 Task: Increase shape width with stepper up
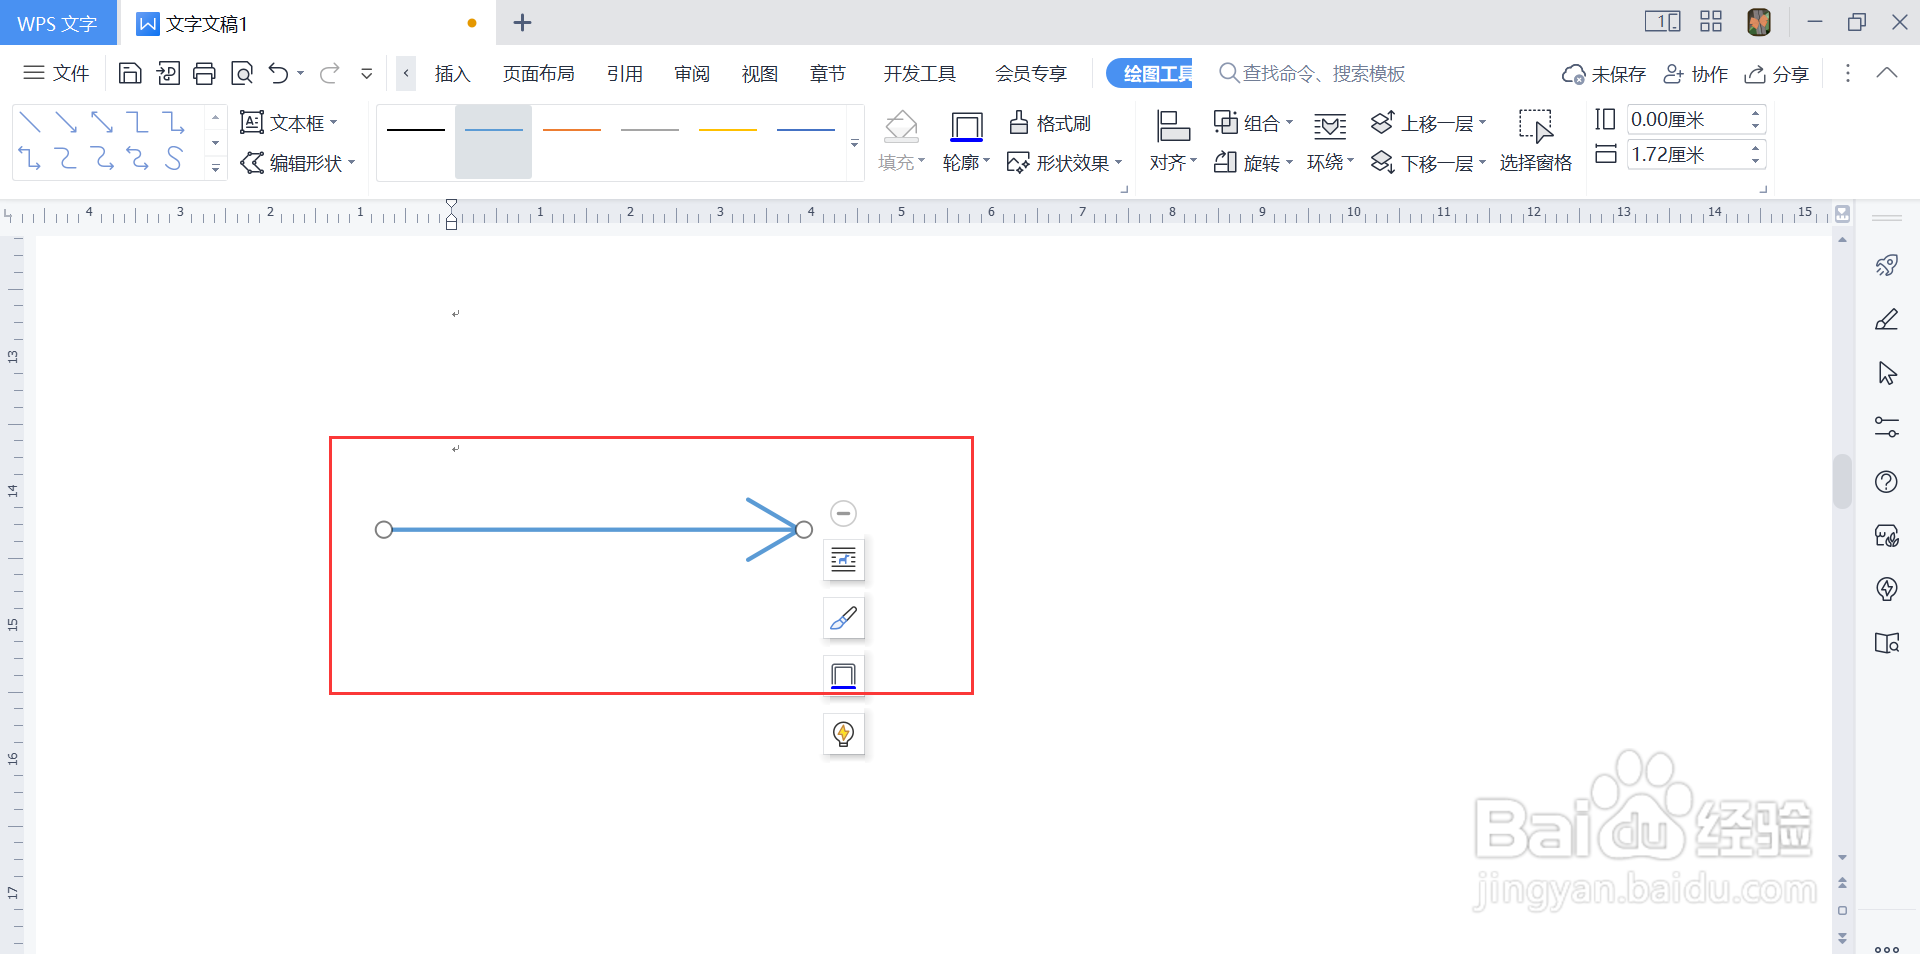1756,148
